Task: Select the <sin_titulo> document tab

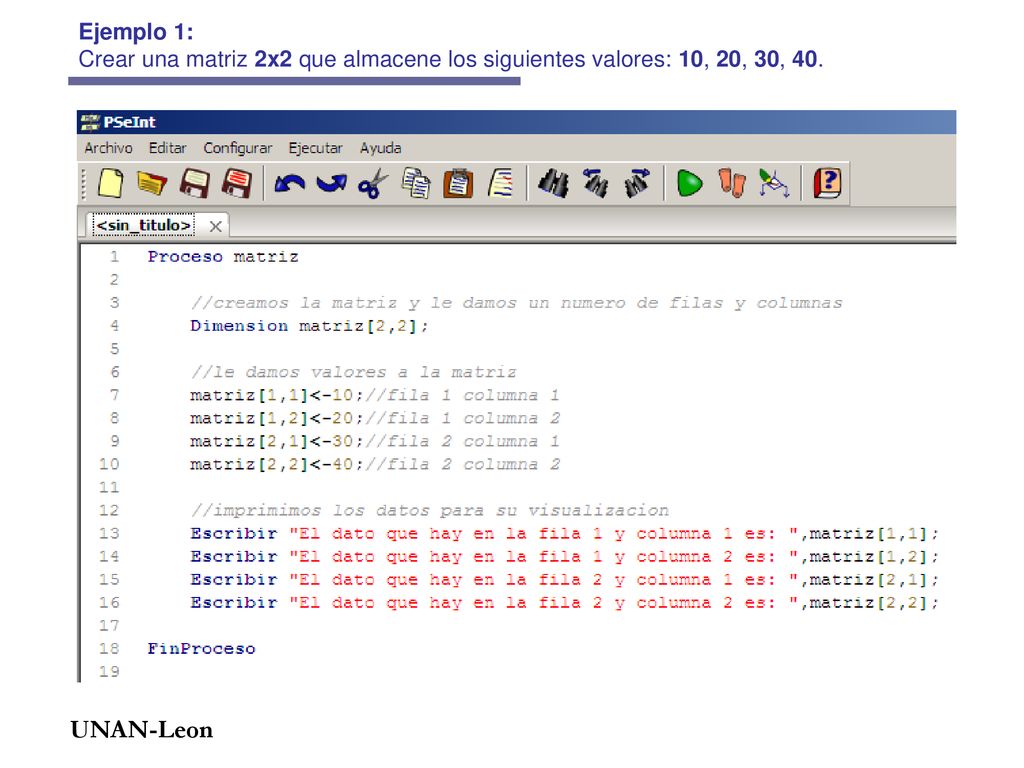Action: point(144,225)
